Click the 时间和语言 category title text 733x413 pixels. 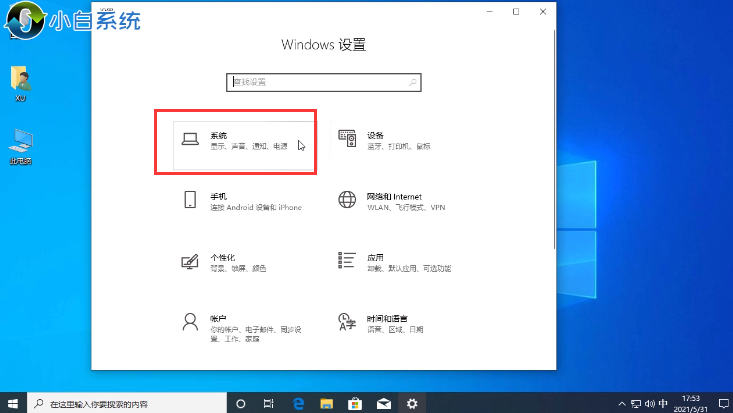click(387, 319)
